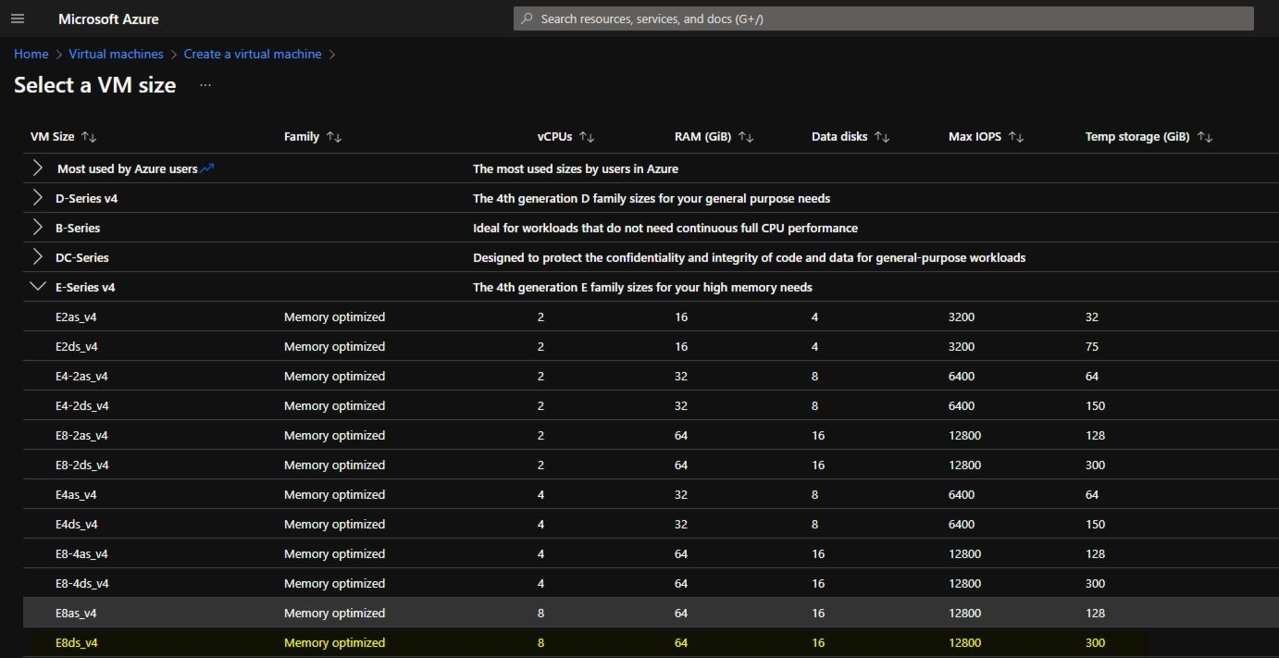The image size is (1279, 658).
Task: Sort by Max IOPS column arrows
Action: [1016, 137]
